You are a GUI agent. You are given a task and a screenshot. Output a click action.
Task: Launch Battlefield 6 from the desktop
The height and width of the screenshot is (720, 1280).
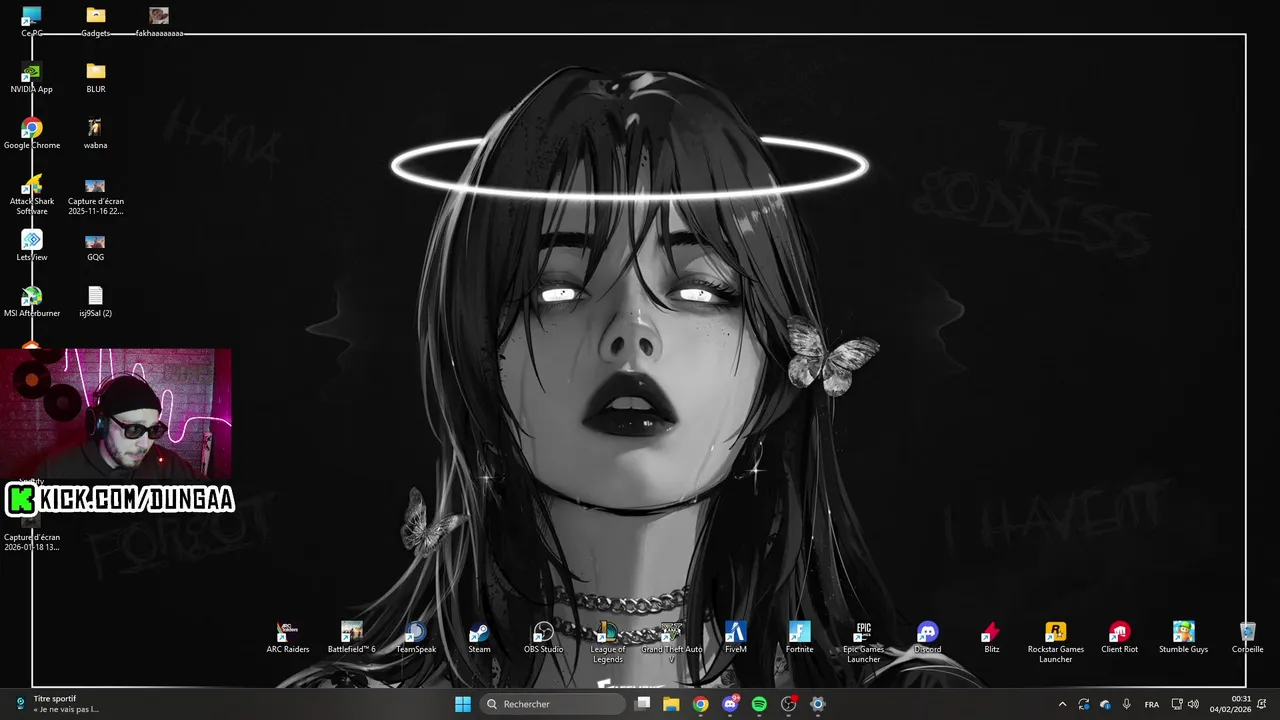click(352, 638)
